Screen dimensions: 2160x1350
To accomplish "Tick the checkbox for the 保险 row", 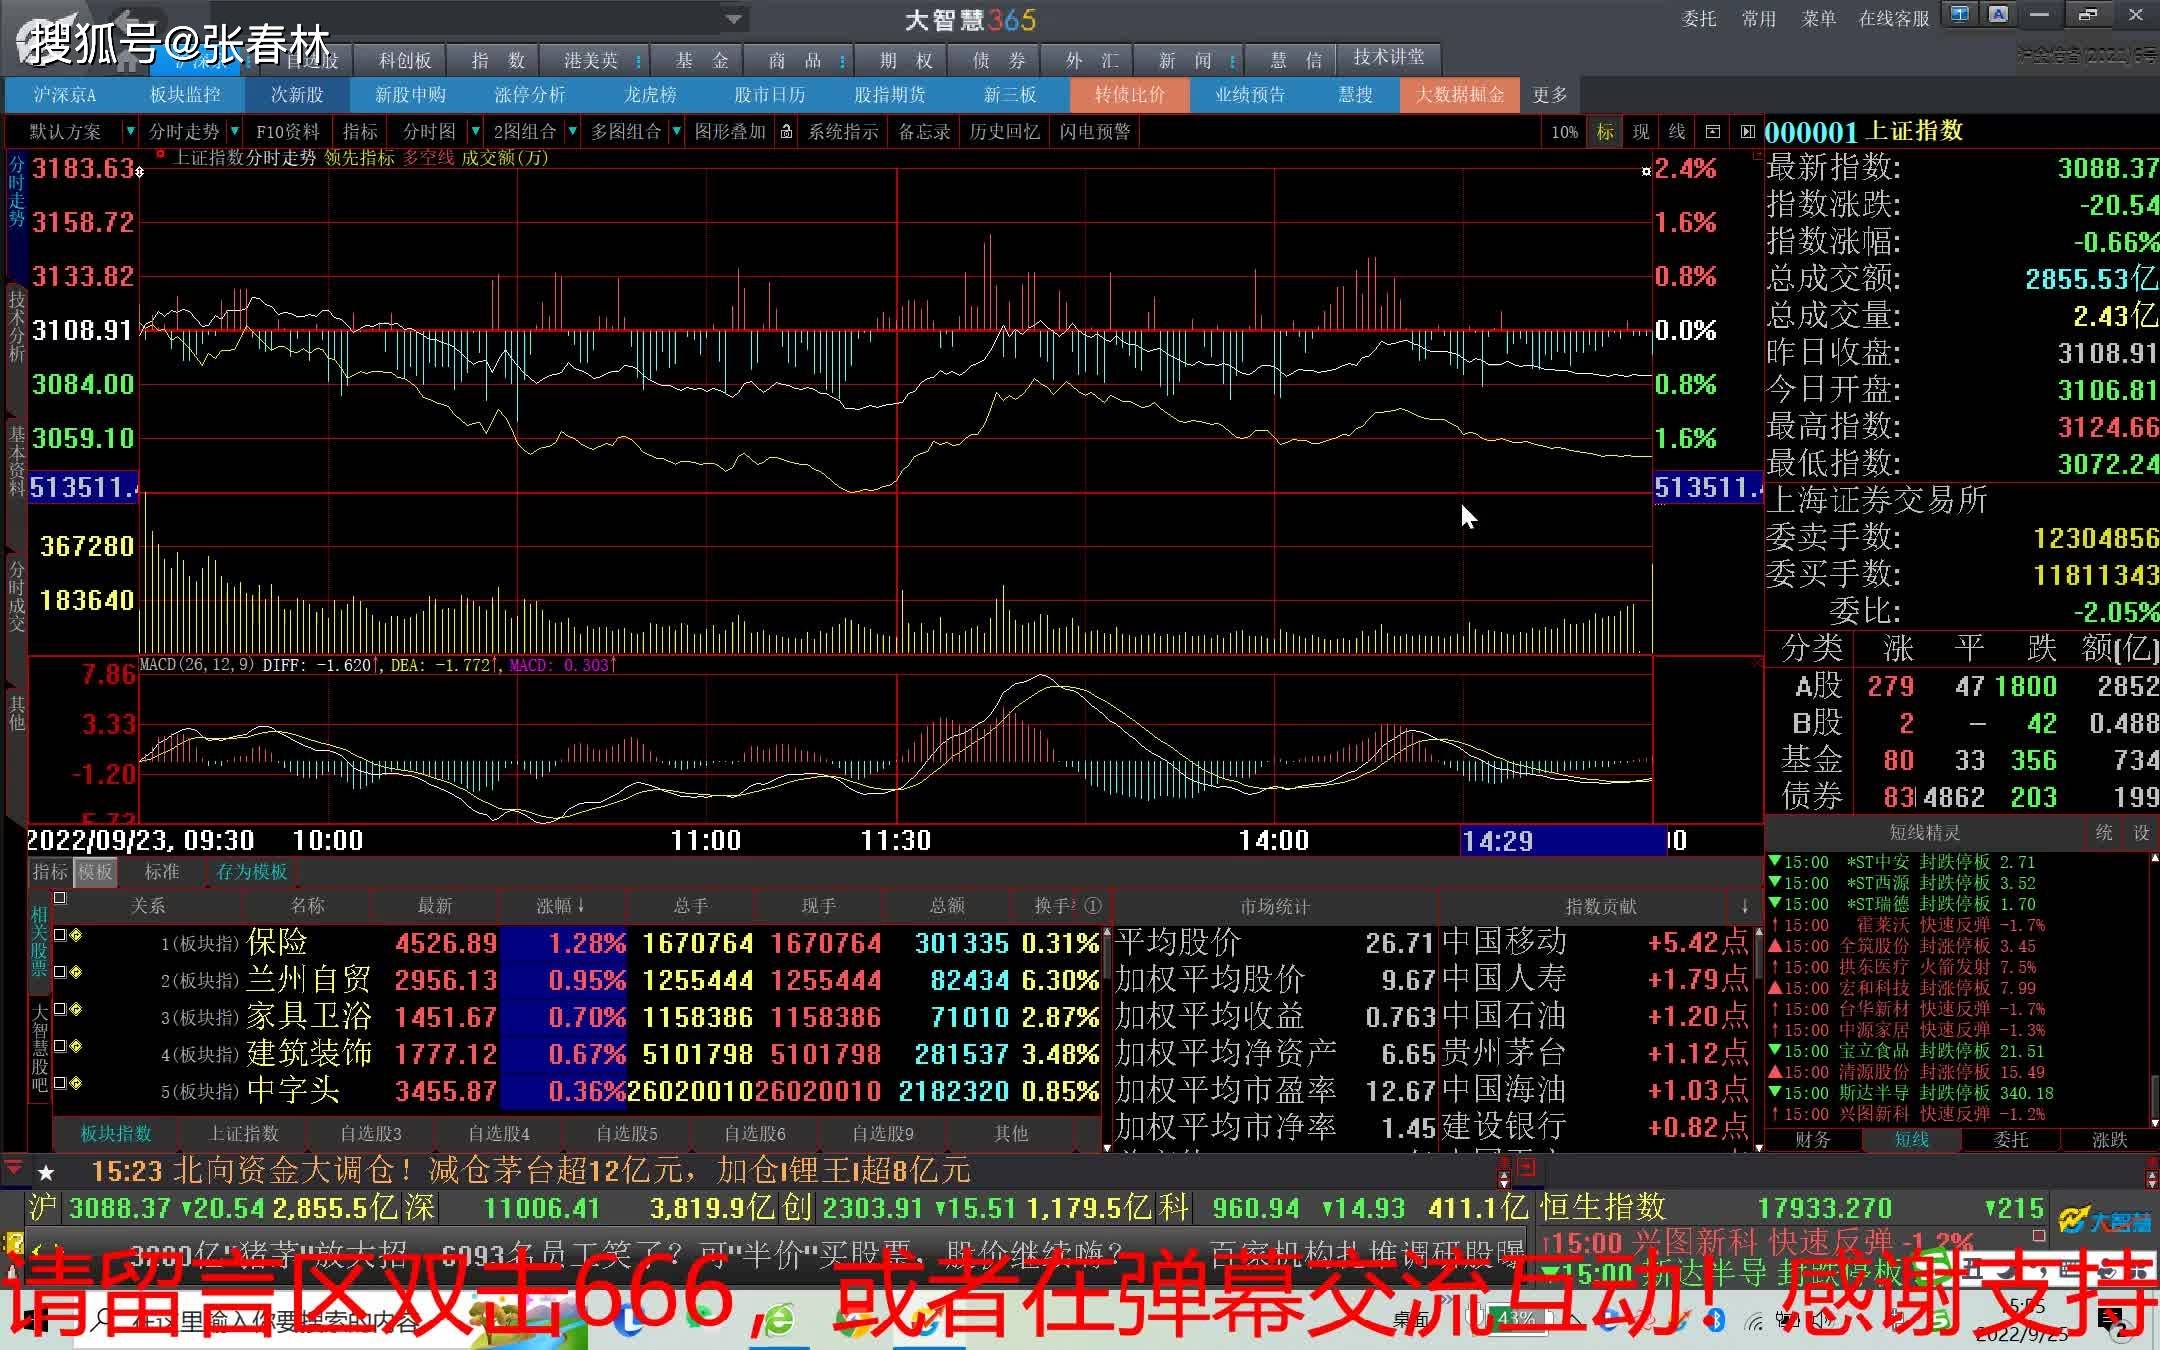I will coord(60,935).
